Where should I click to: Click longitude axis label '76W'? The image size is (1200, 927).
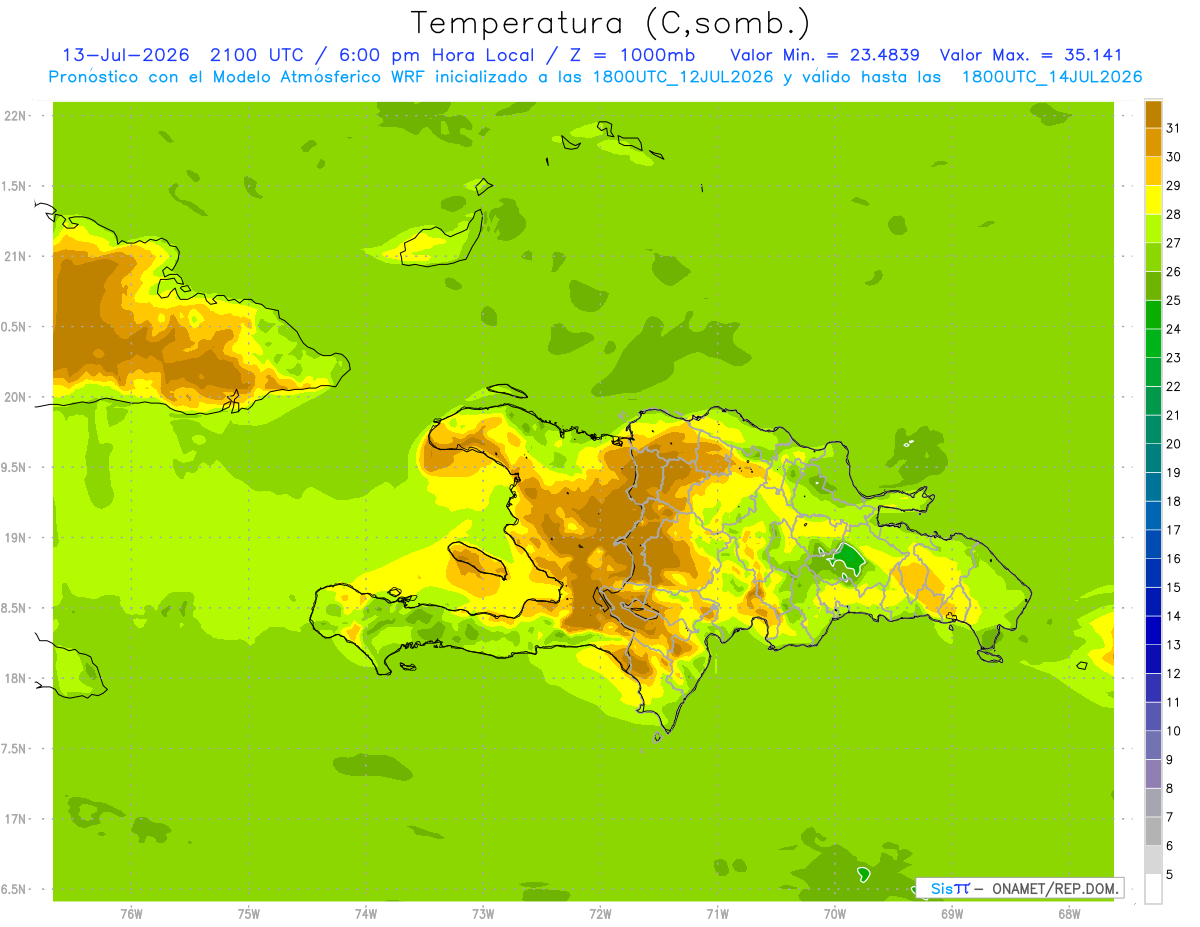point(131,914)
